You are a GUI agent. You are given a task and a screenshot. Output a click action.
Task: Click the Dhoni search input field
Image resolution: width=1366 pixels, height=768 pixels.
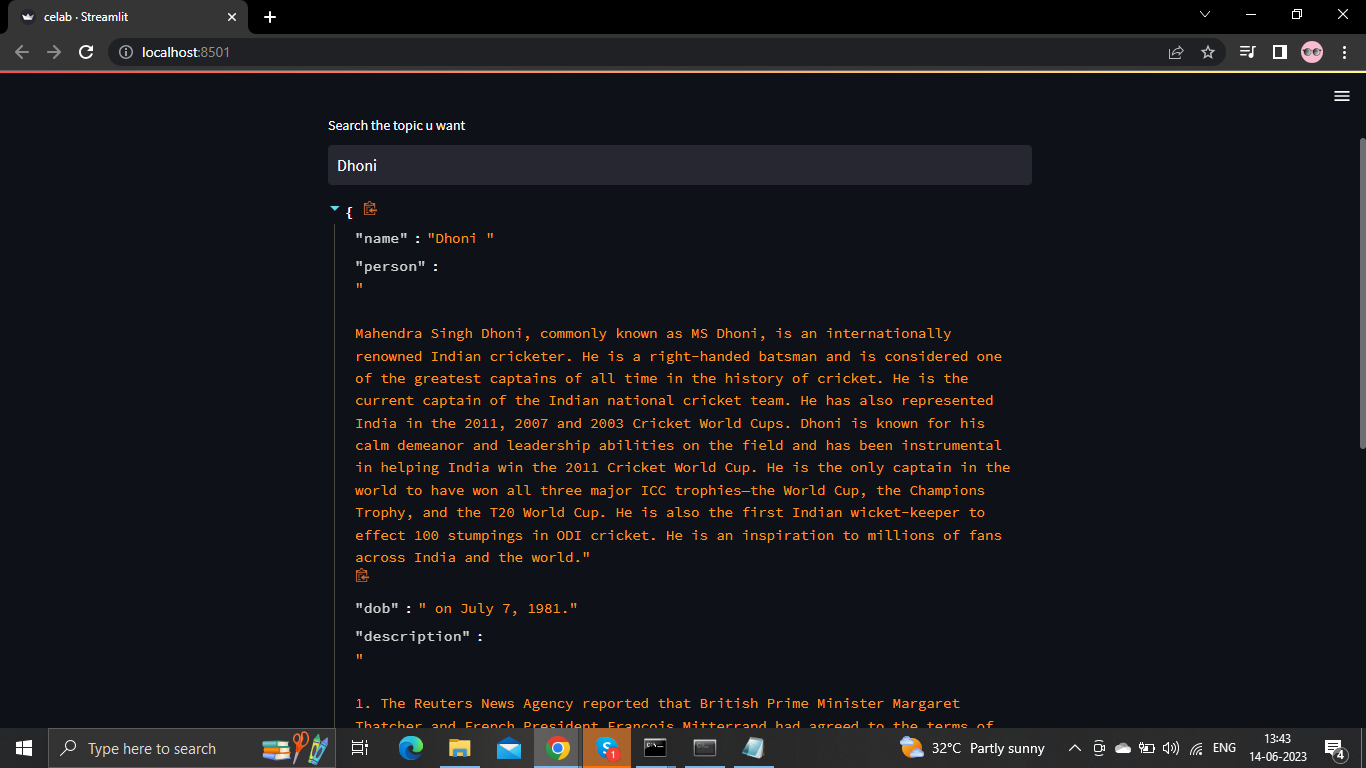(680, 165)
